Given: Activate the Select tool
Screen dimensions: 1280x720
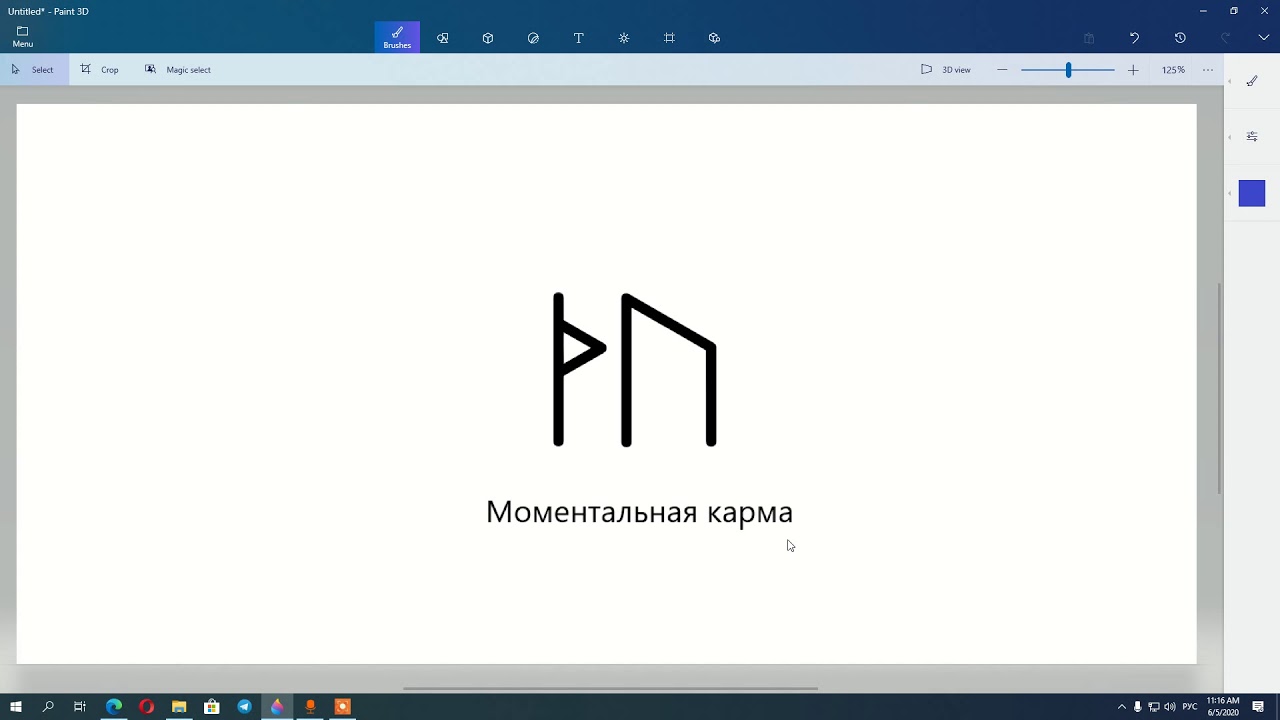Looking at the screenshot, I should [33, 70].
